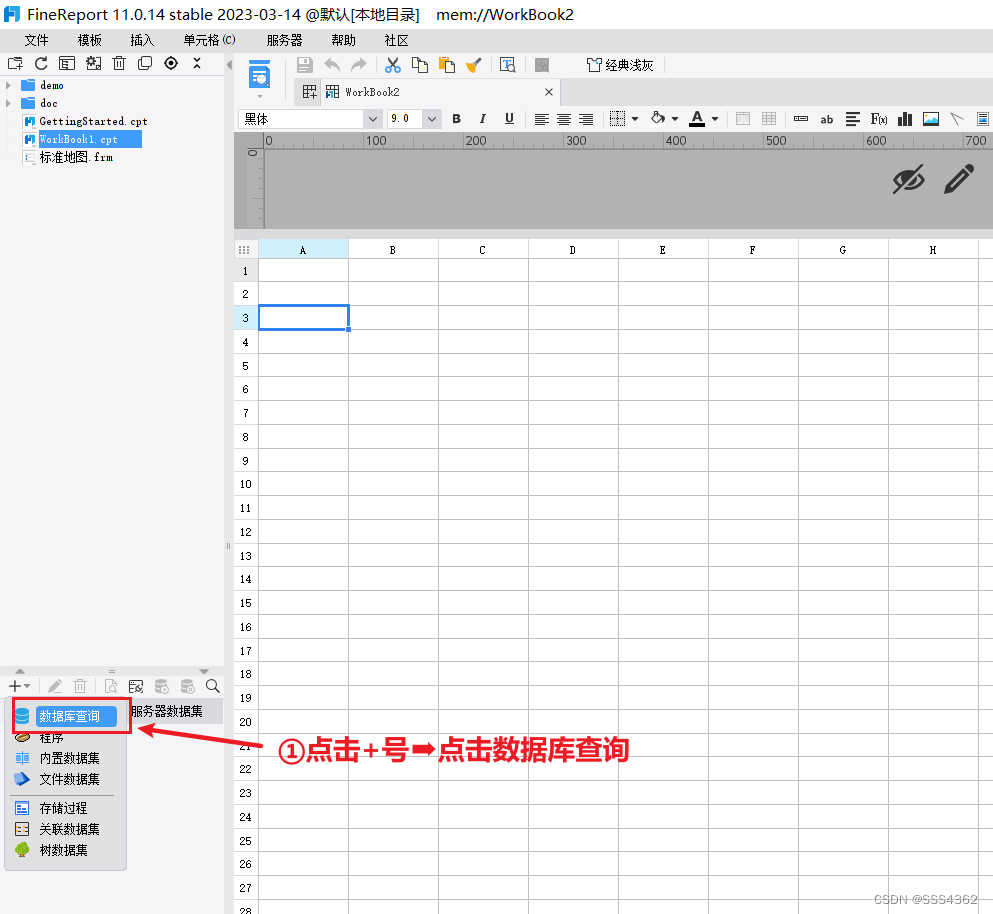Insert a slash line using the diagonal icon
This screenshot has height=914, width=993.
click(957, 119)
